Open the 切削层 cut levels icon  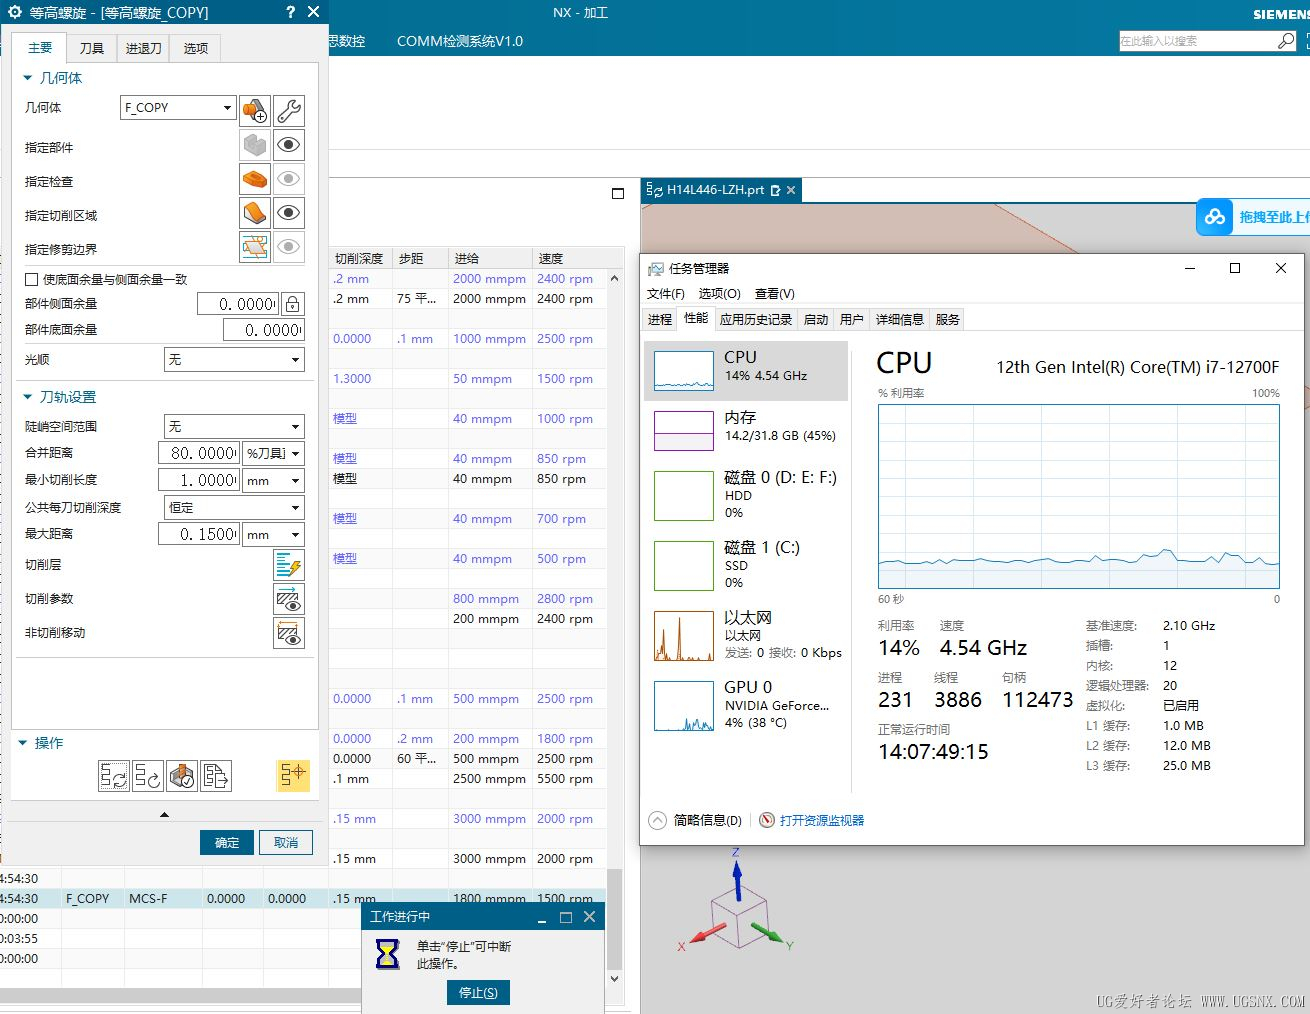click(288, 565)
